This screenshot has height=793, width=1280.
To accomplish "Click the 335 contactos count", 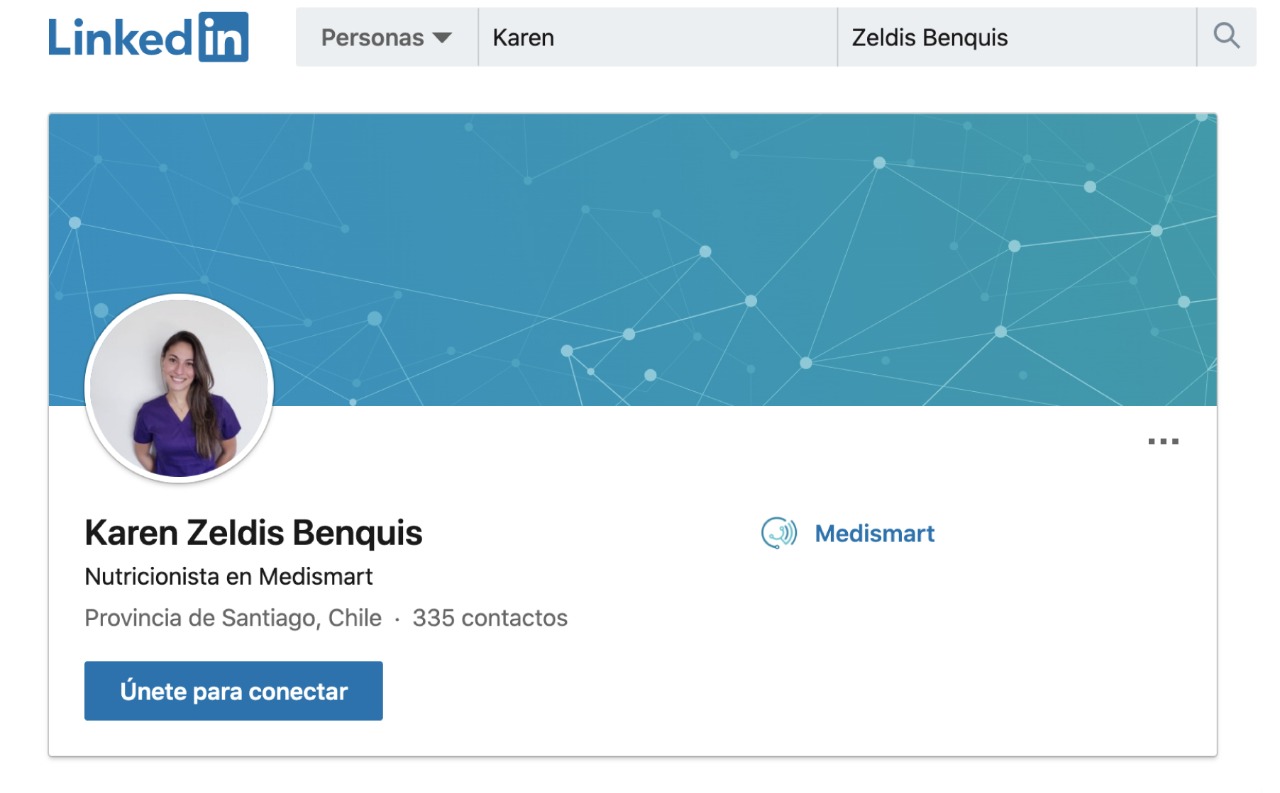I will [490, 618].
